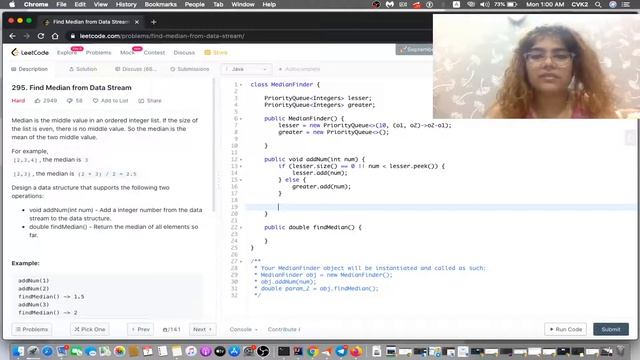Like the problem with thumbs-up icon

38,100
